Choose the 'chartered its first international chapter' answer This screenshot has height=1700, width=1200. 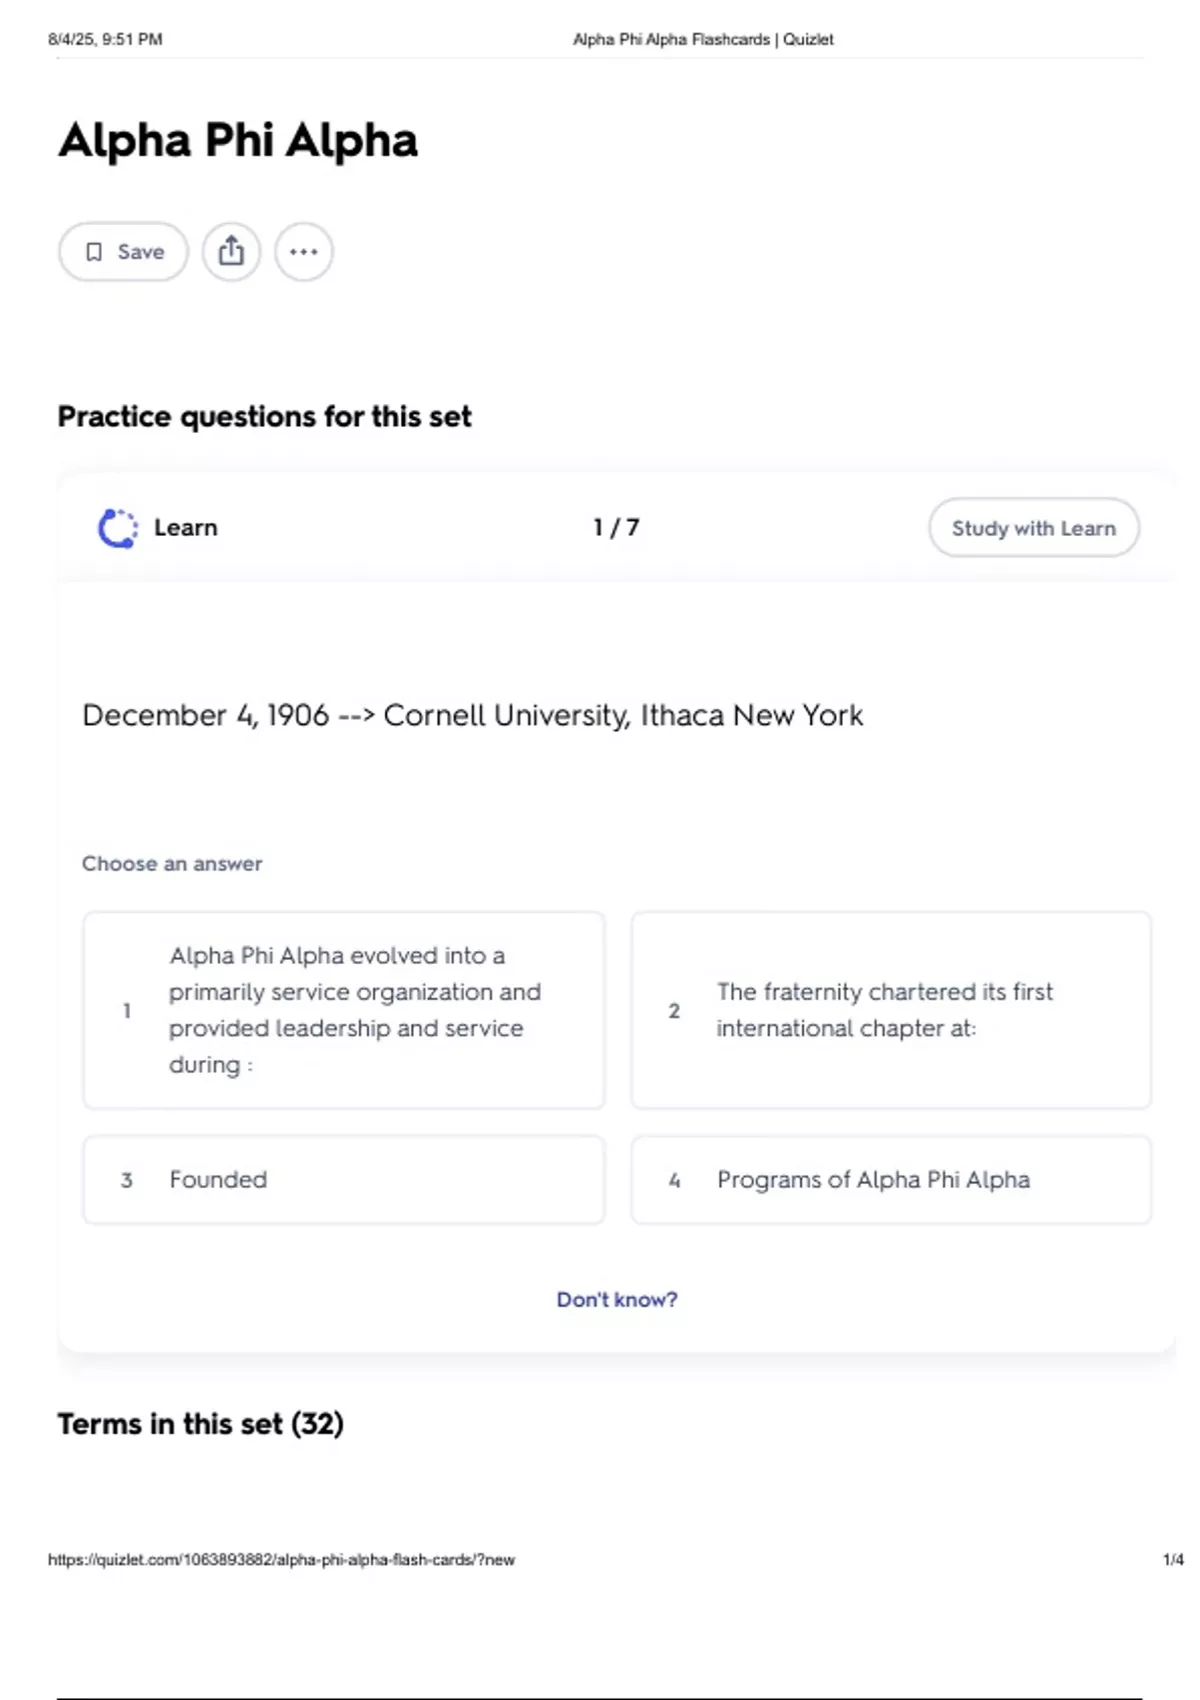(x=890, y=1010)
